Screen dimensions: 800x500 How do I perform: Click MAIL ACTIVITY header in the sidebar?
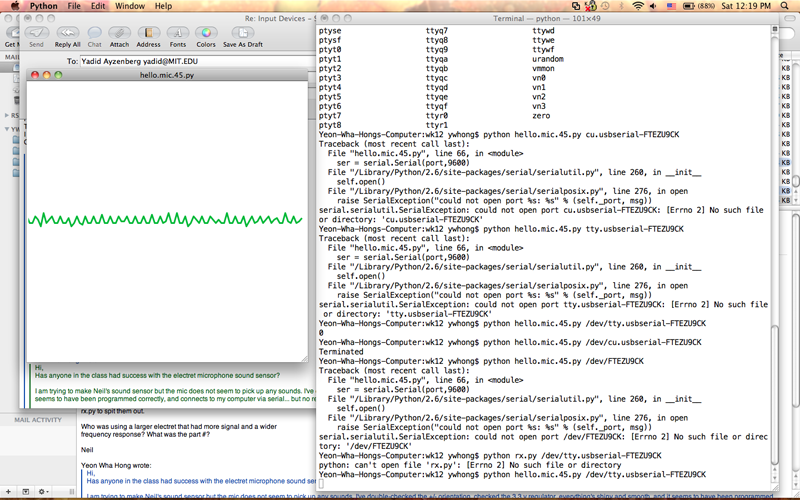coord(38,420)
